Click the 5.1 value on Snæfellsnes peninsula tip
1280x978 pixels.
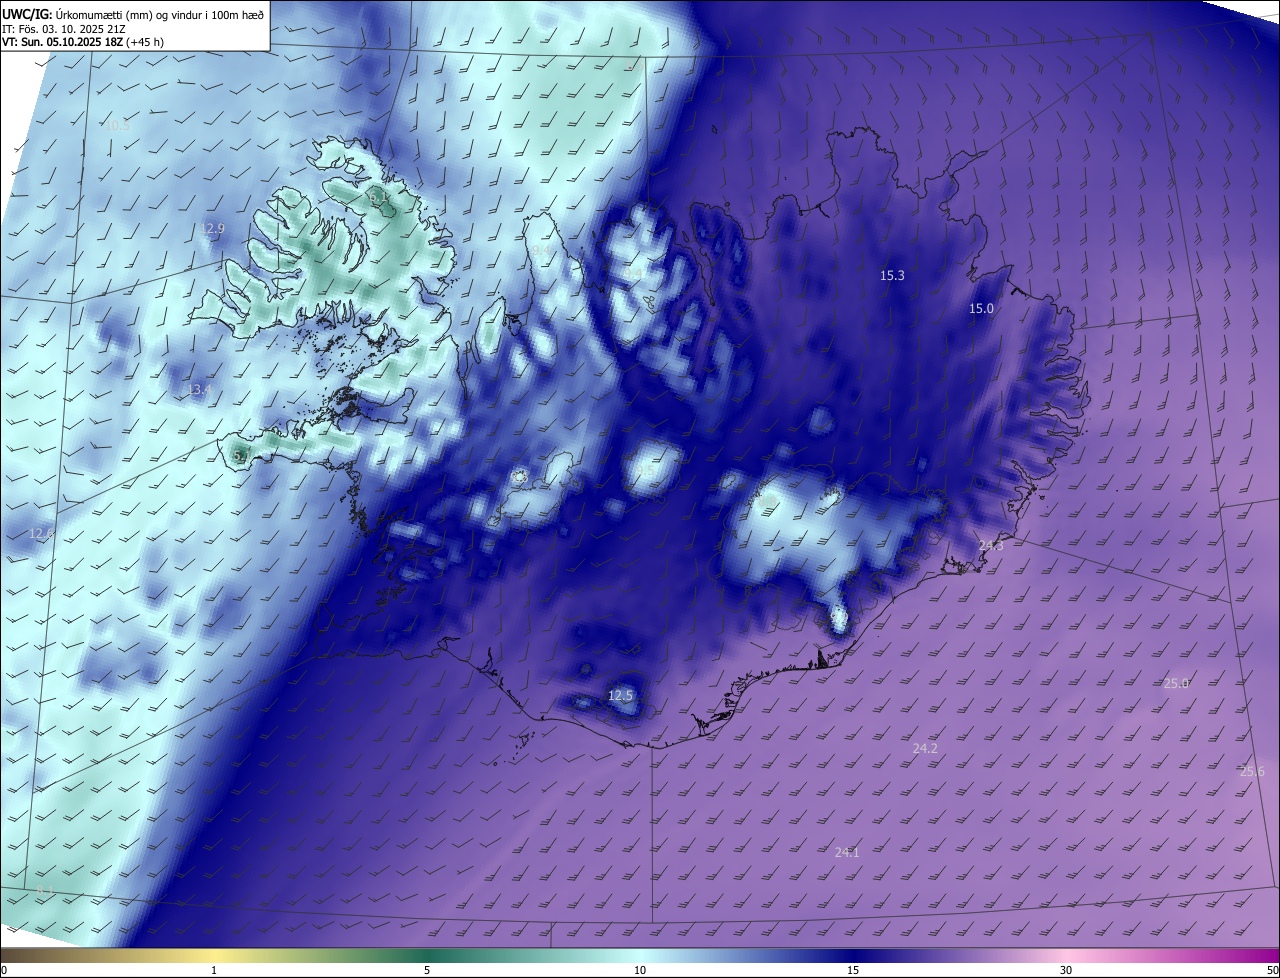click(241, 456)
